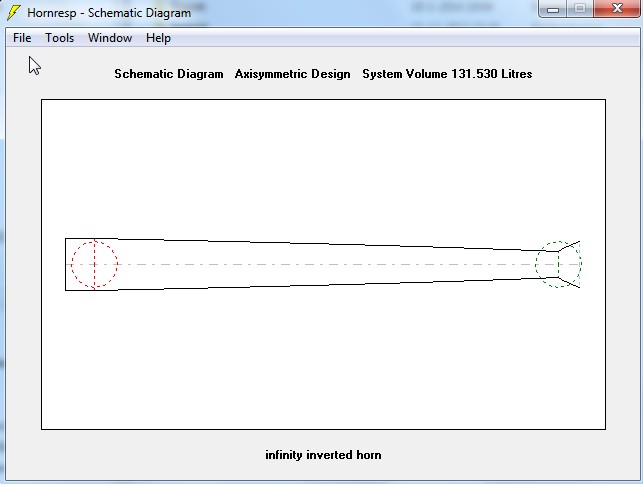Click the green dashed driver circle

click(x=558, y=264)
